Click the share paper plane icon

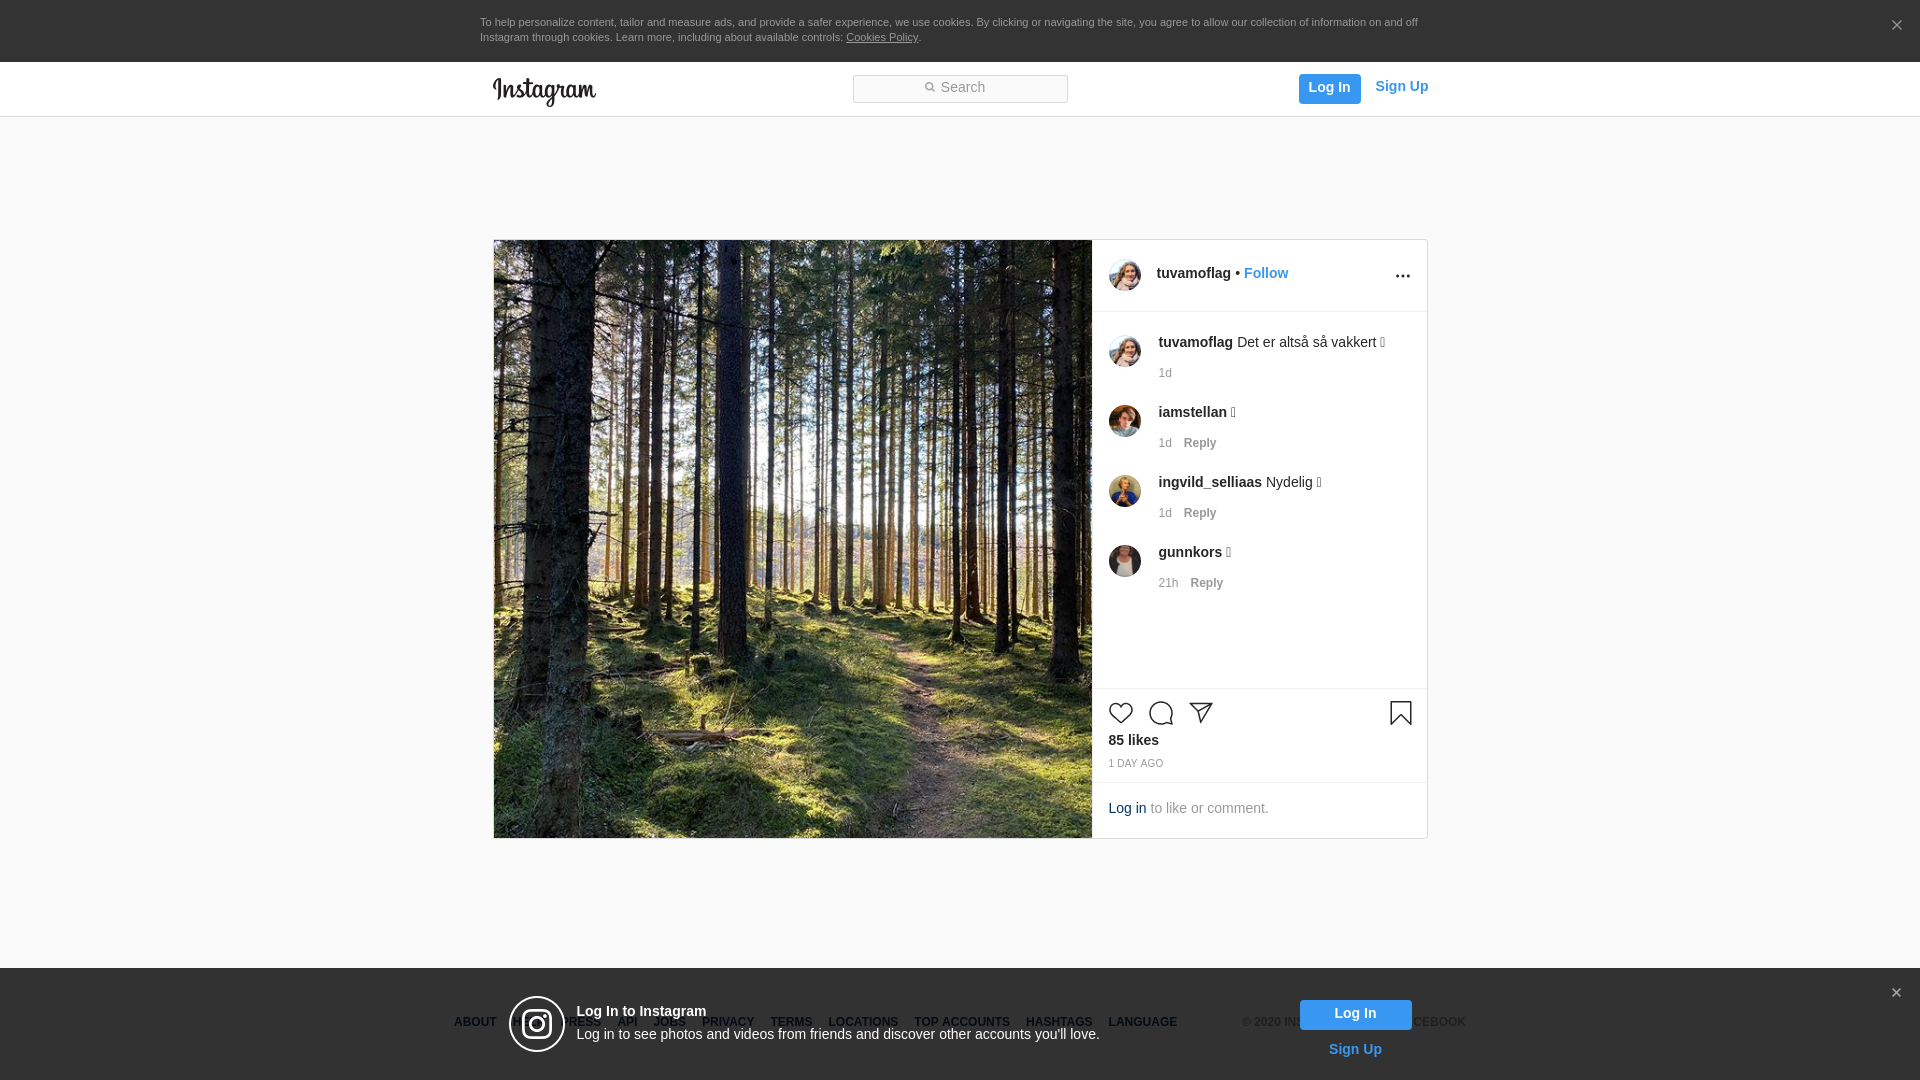point(1200,713)
